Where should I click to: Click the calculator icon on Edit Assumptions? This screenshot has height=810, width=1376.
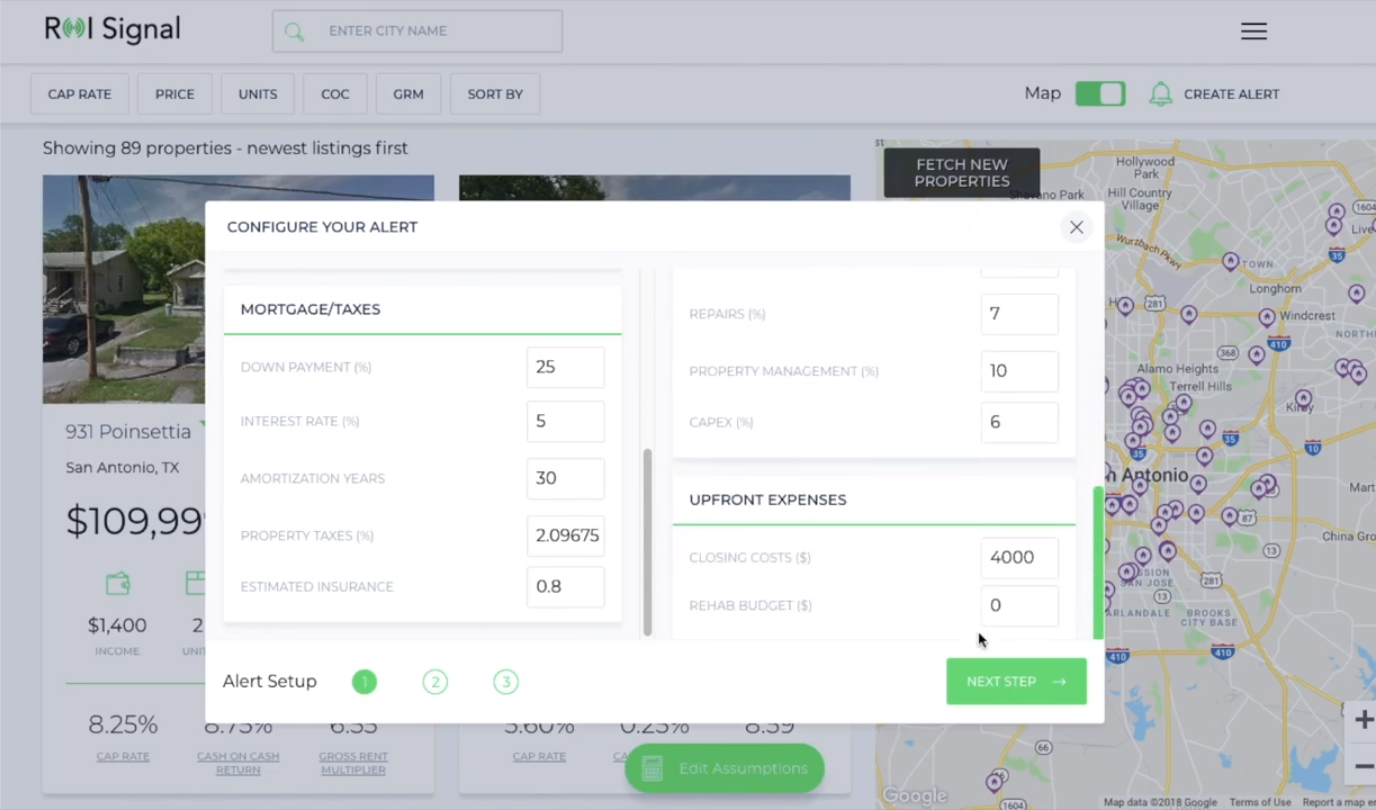coord(652,768)
